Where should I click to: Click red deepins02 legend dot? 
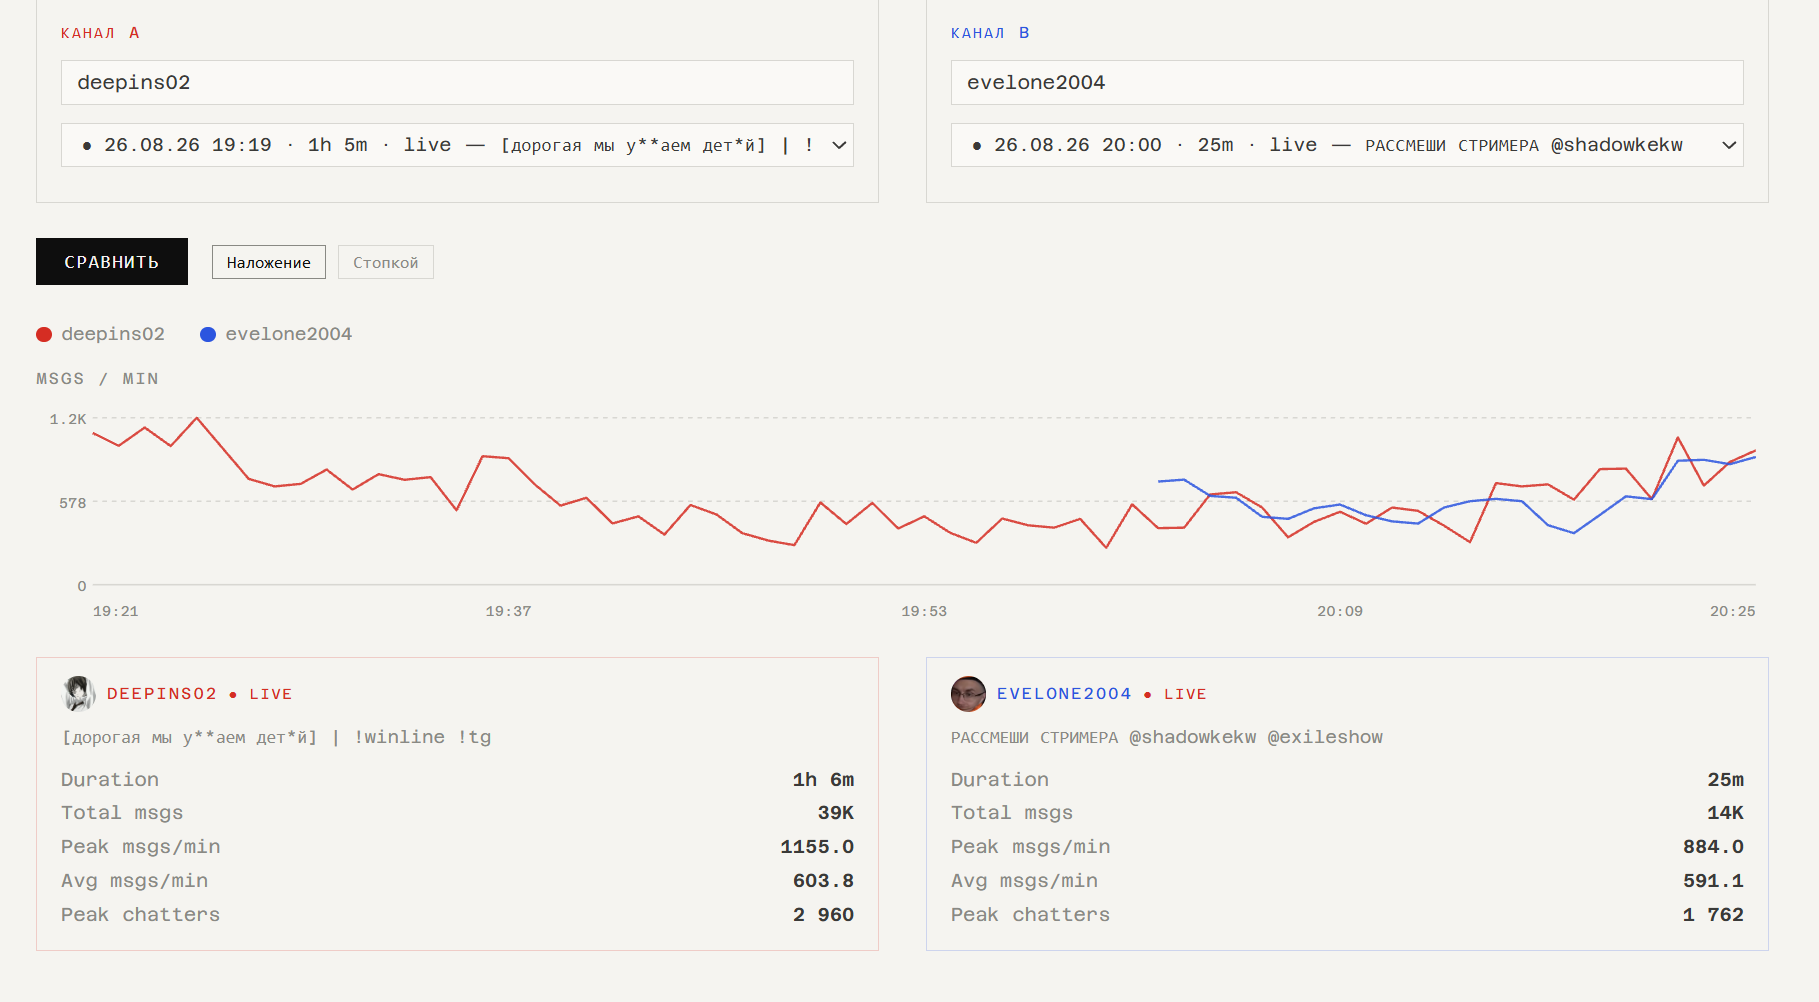44,334
